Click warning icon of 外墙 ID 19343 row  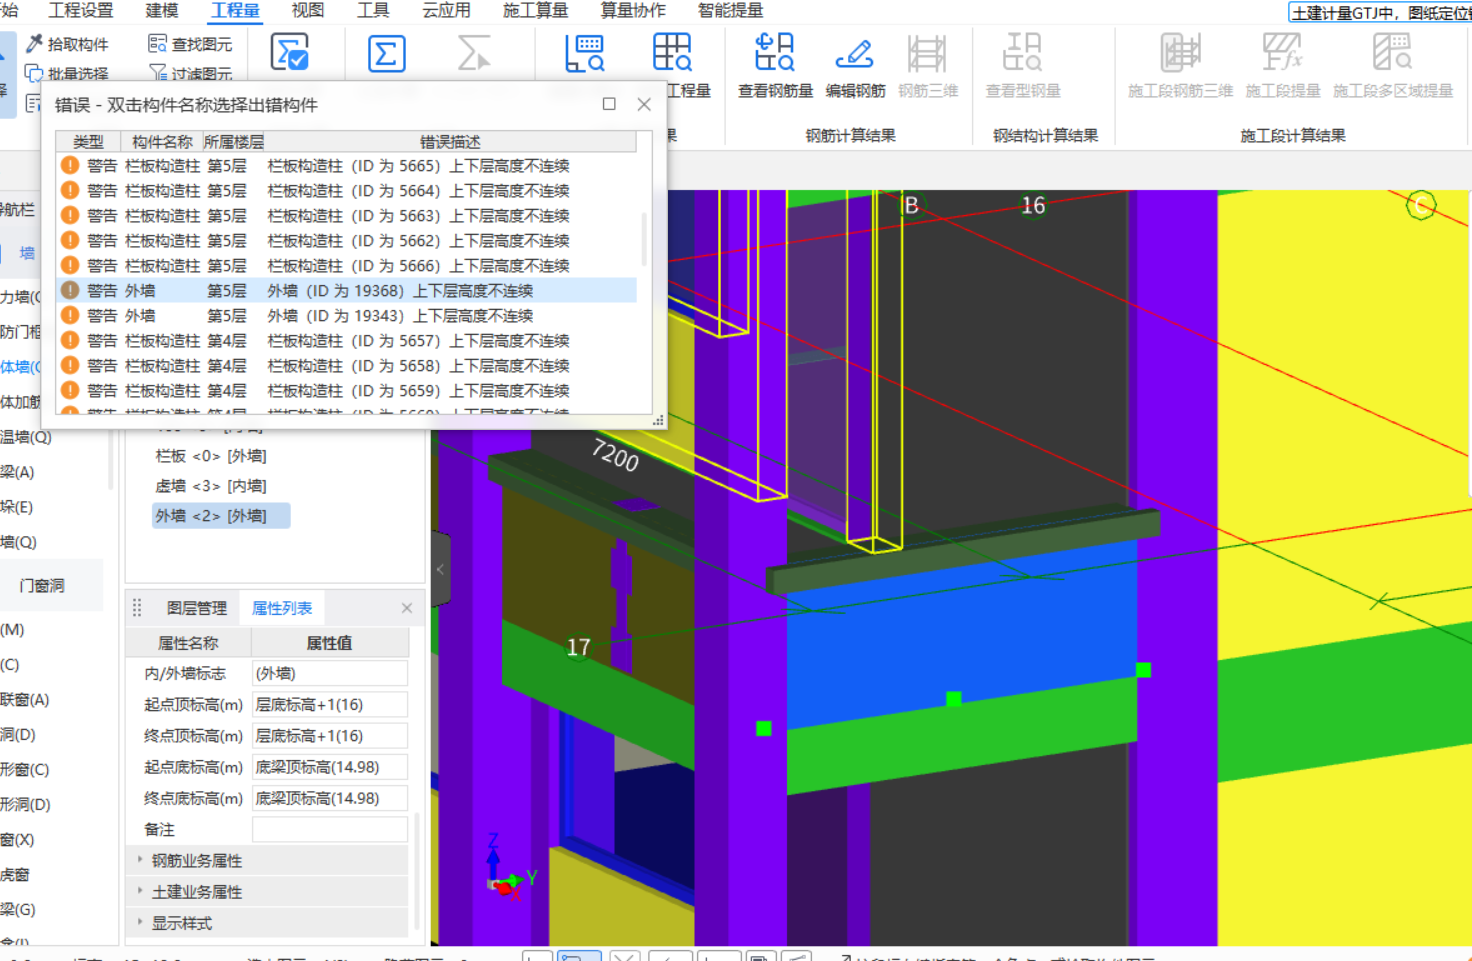[x=70, y=315]
